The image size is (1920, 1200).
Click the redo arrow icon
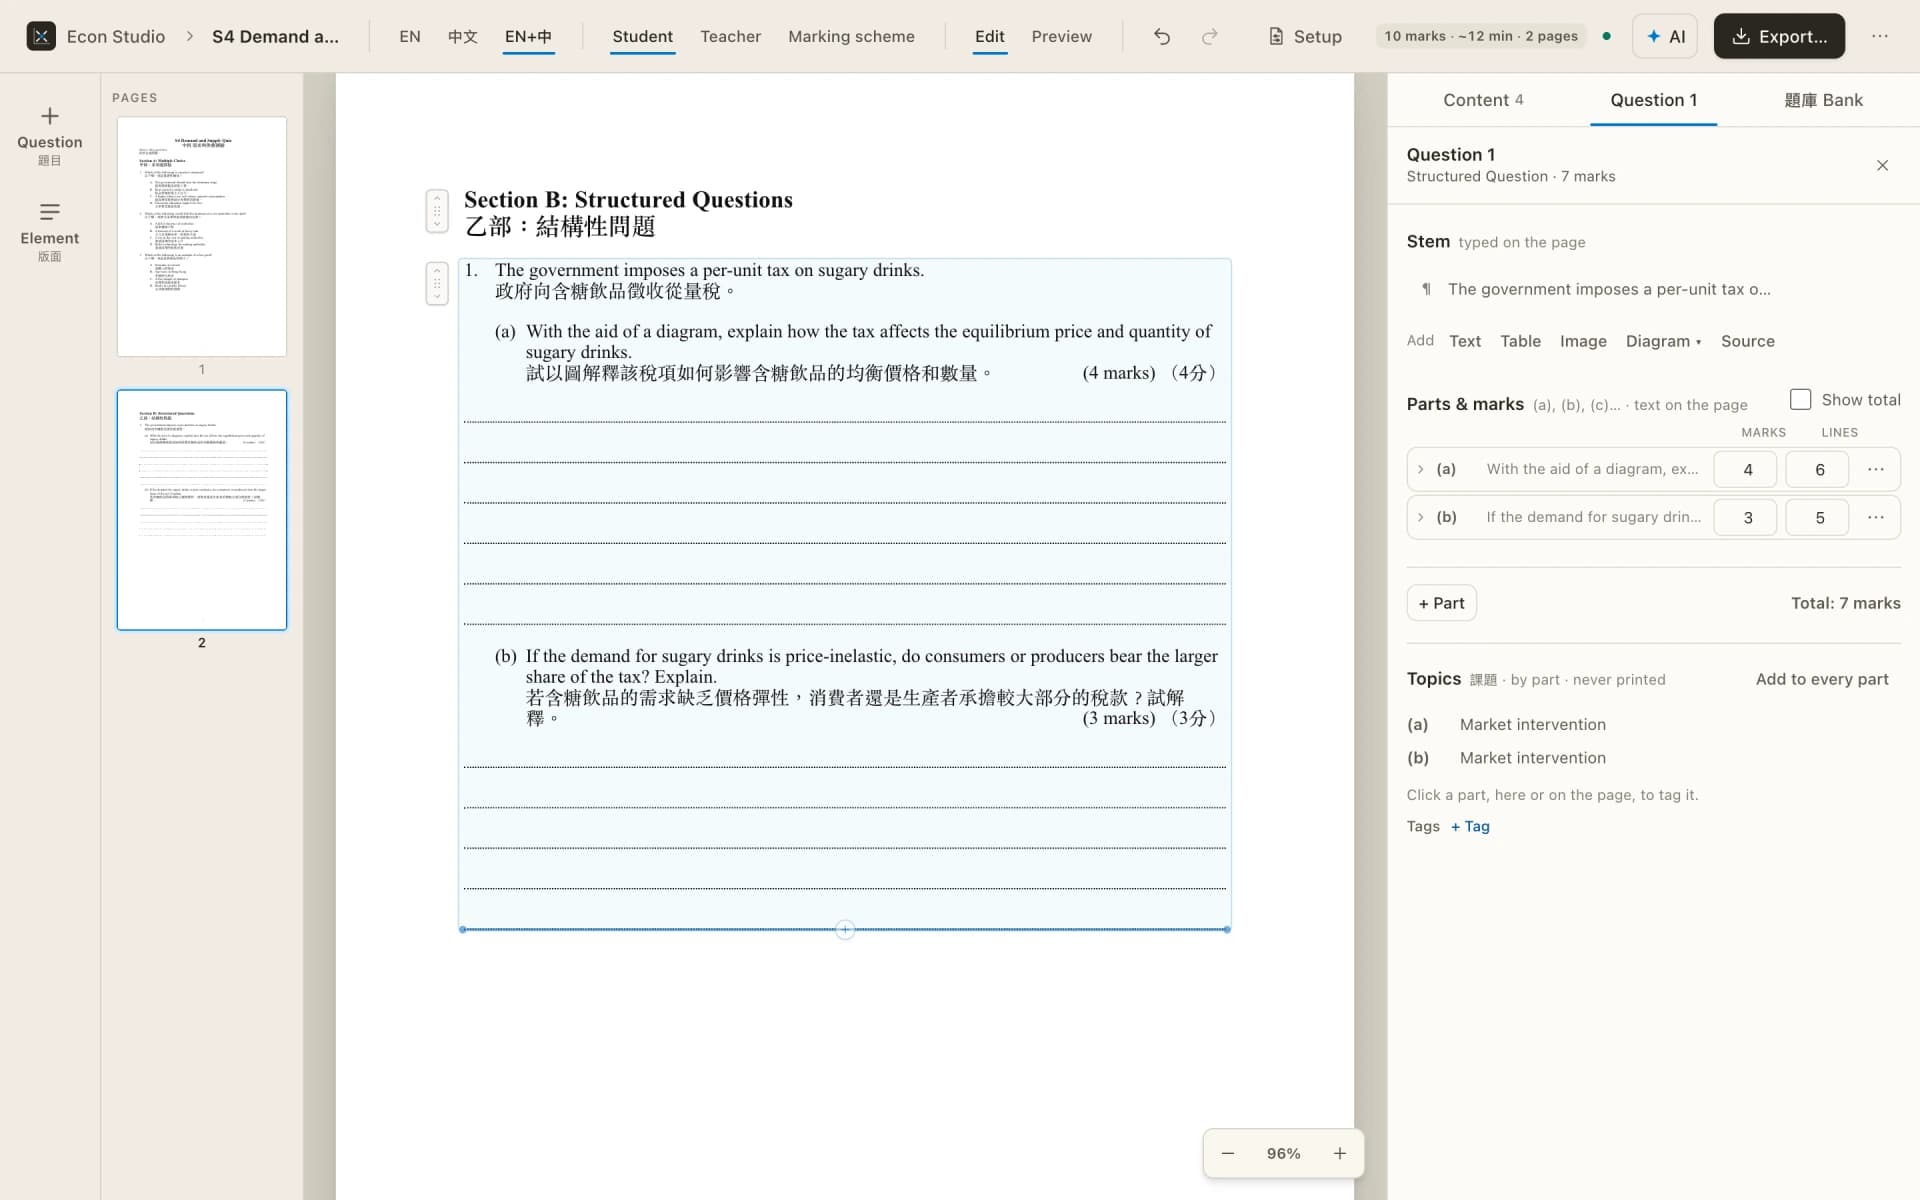pyautogui.click(x=1209, y=36)
